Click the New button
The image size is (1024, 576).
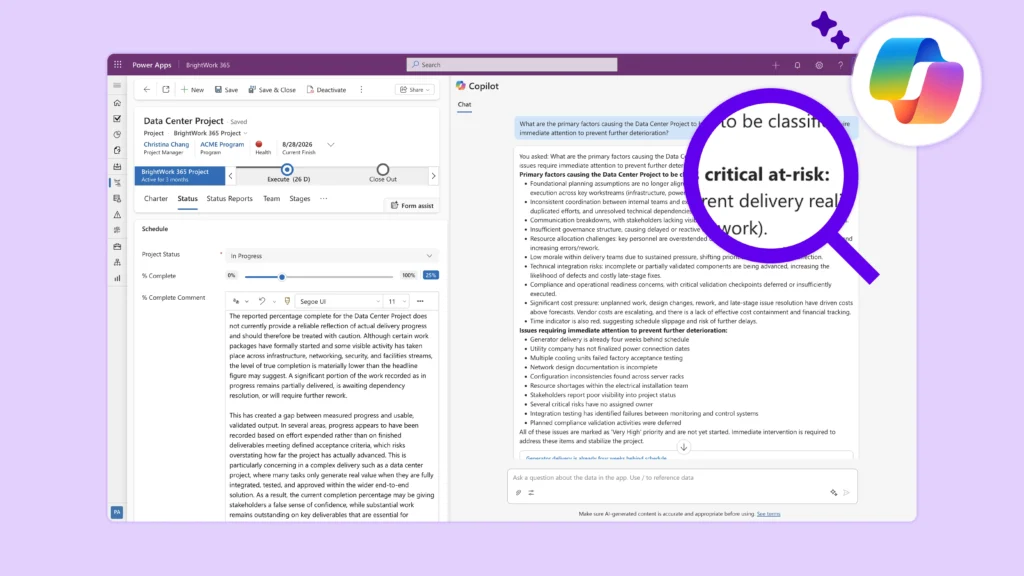193,89
